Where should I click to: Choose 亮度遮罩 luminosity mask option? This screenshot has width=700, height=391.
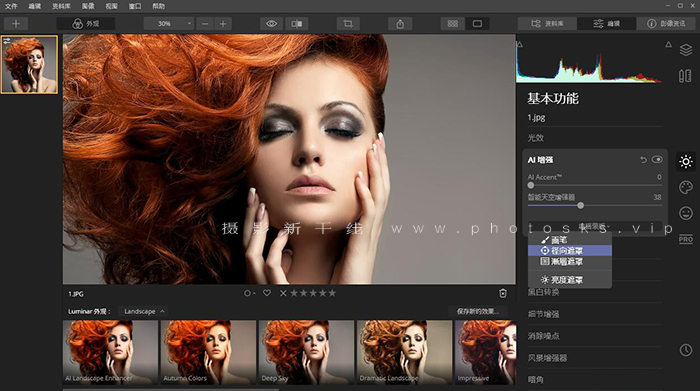570,280
